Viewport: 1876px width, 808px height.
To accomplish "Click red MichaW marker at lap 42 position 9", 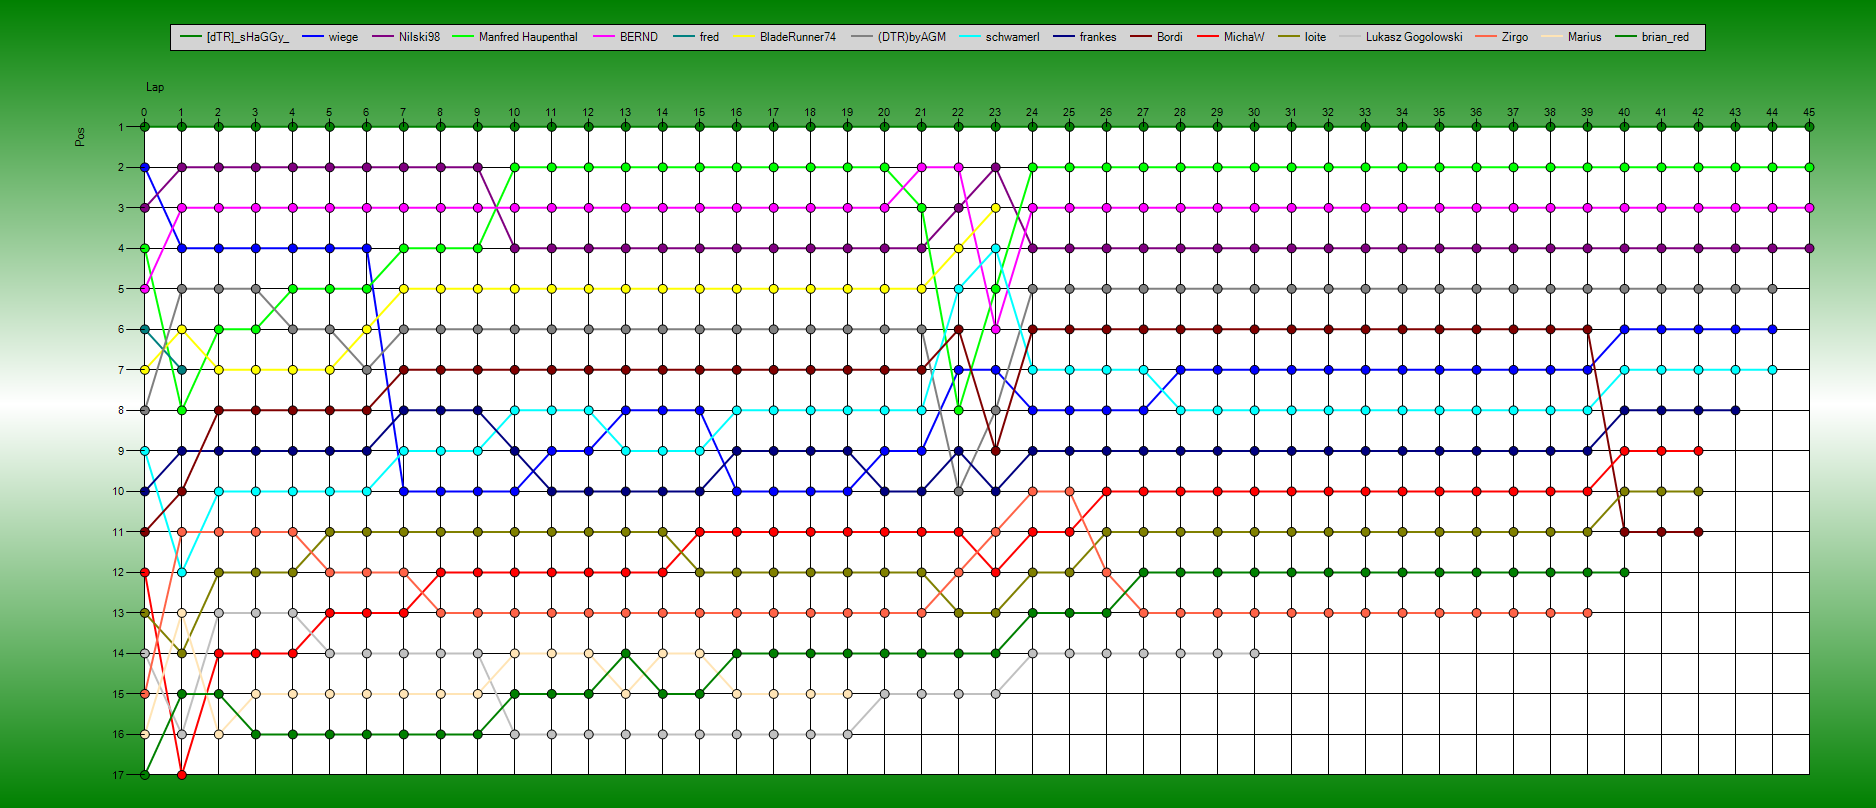I will (1698, 451).
